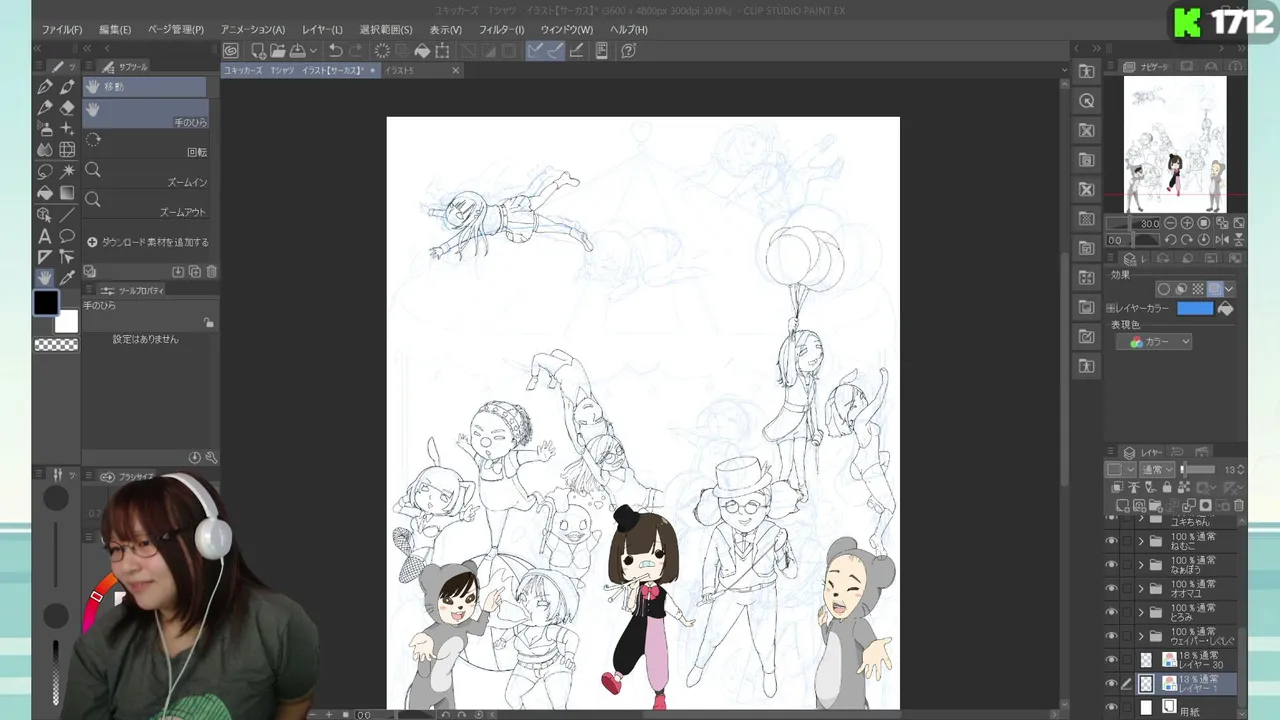
Task: Click the Scale/Rotate transform icon
Action: click(x=442, y=50)
